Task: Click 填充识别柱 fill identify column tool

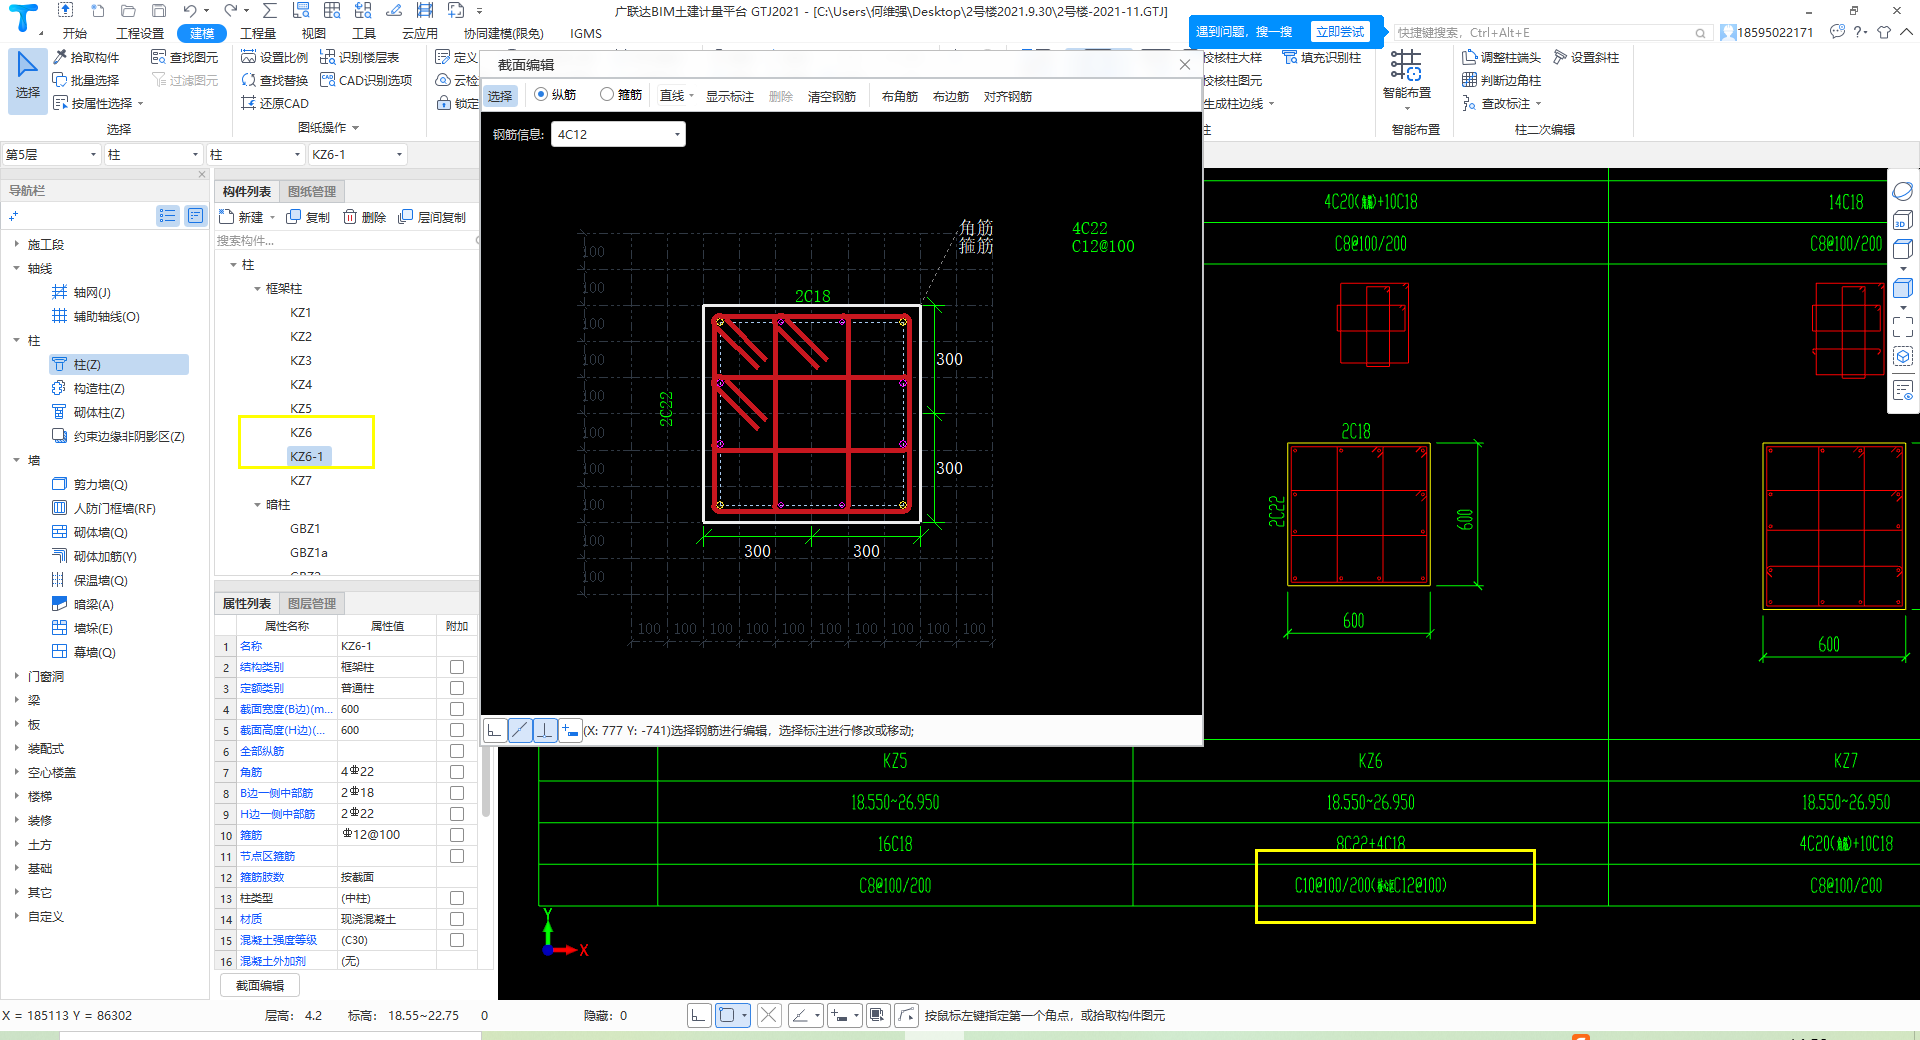Action: (1322, 57)
